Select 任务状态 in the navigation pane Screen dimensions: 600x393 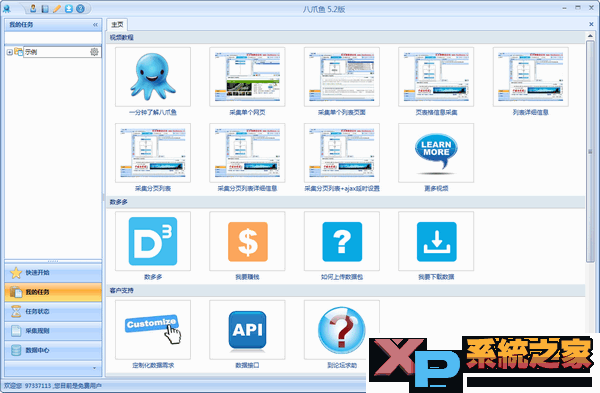point(53,311)
